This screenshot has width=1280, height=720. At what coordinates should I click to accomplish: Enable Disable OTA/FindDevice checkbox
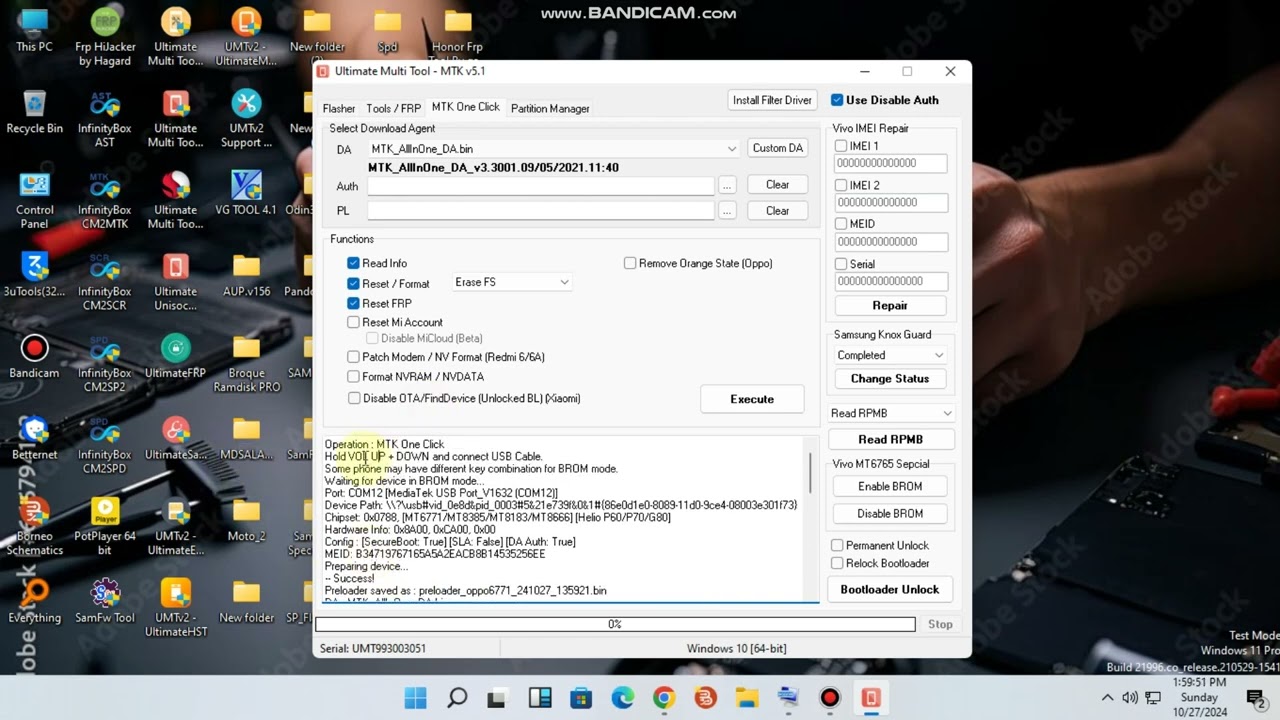point(354,398)
